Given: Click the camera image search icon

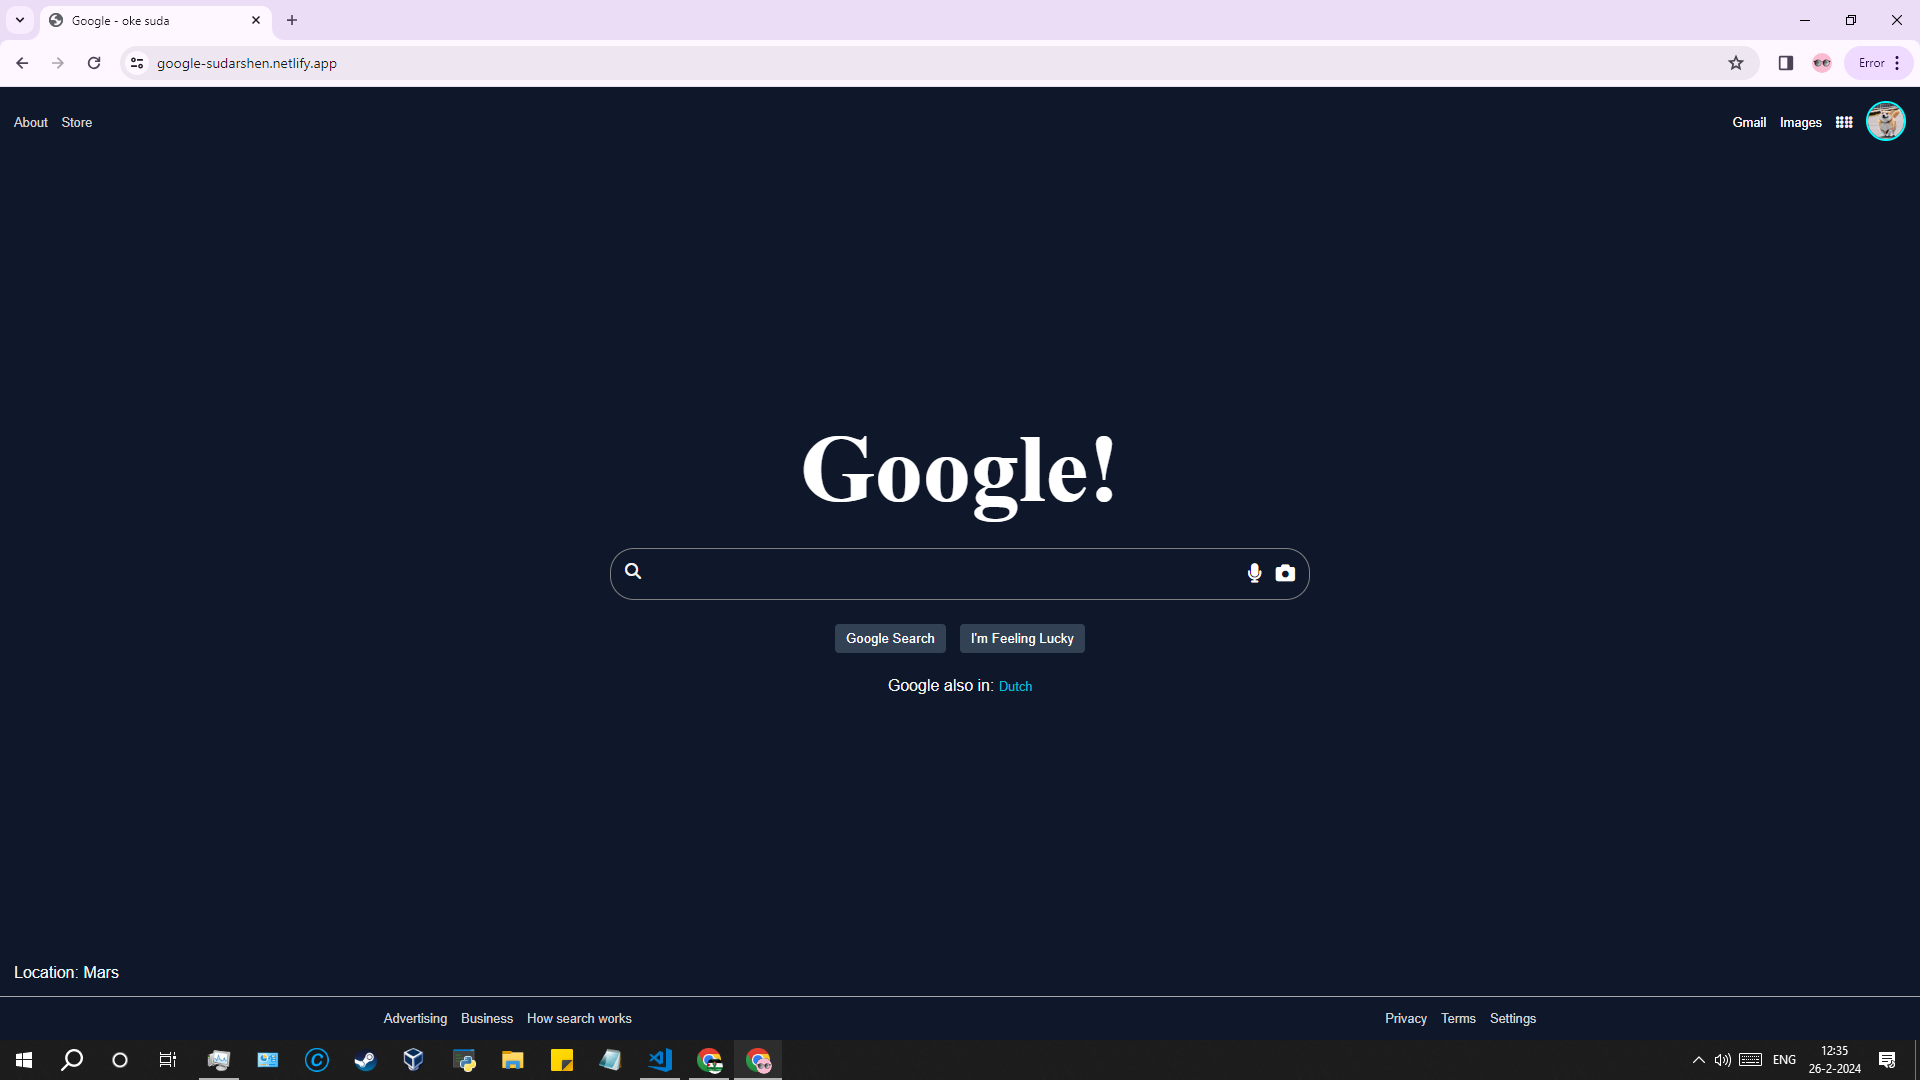Looking at the screenshot, I should 1285,573.
